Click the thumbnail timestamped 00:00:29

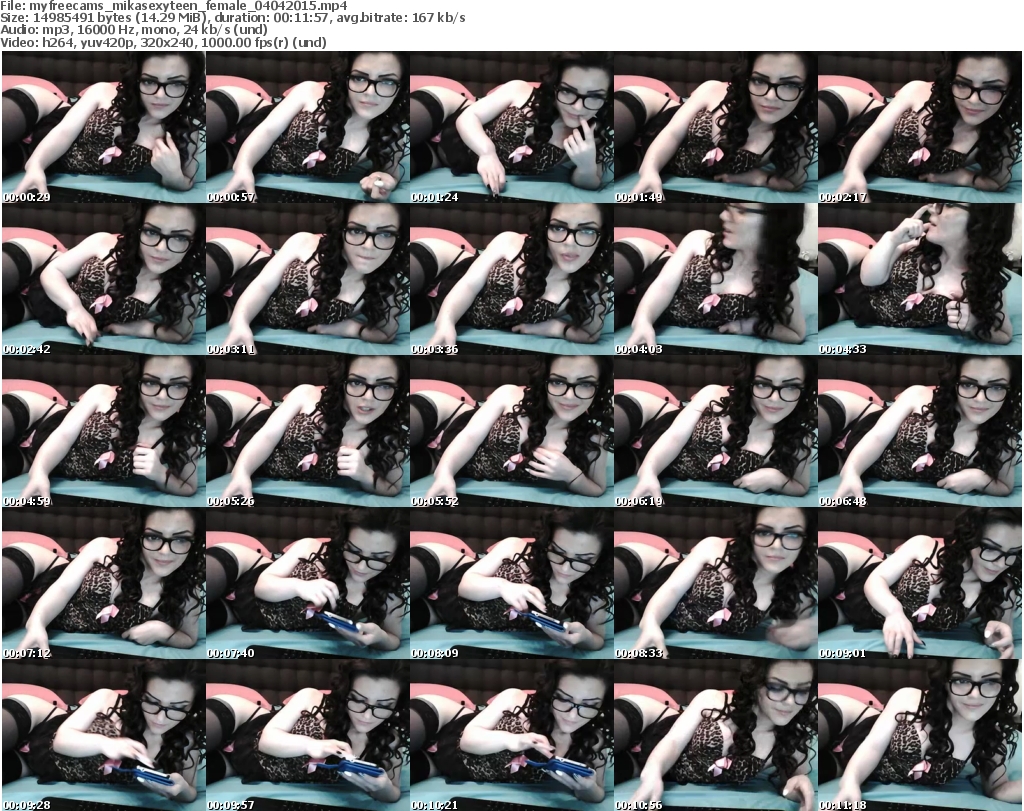tap(103, 127)
